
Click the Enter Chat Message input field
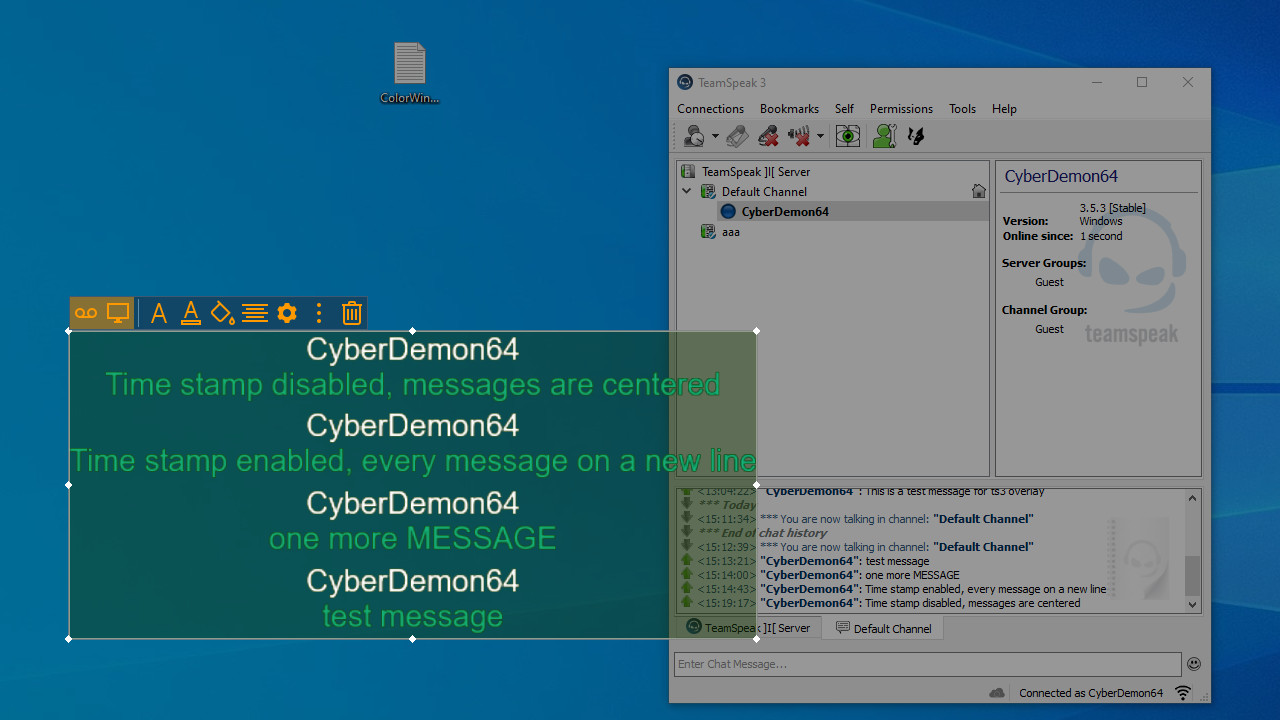click(x=927, y=664)
